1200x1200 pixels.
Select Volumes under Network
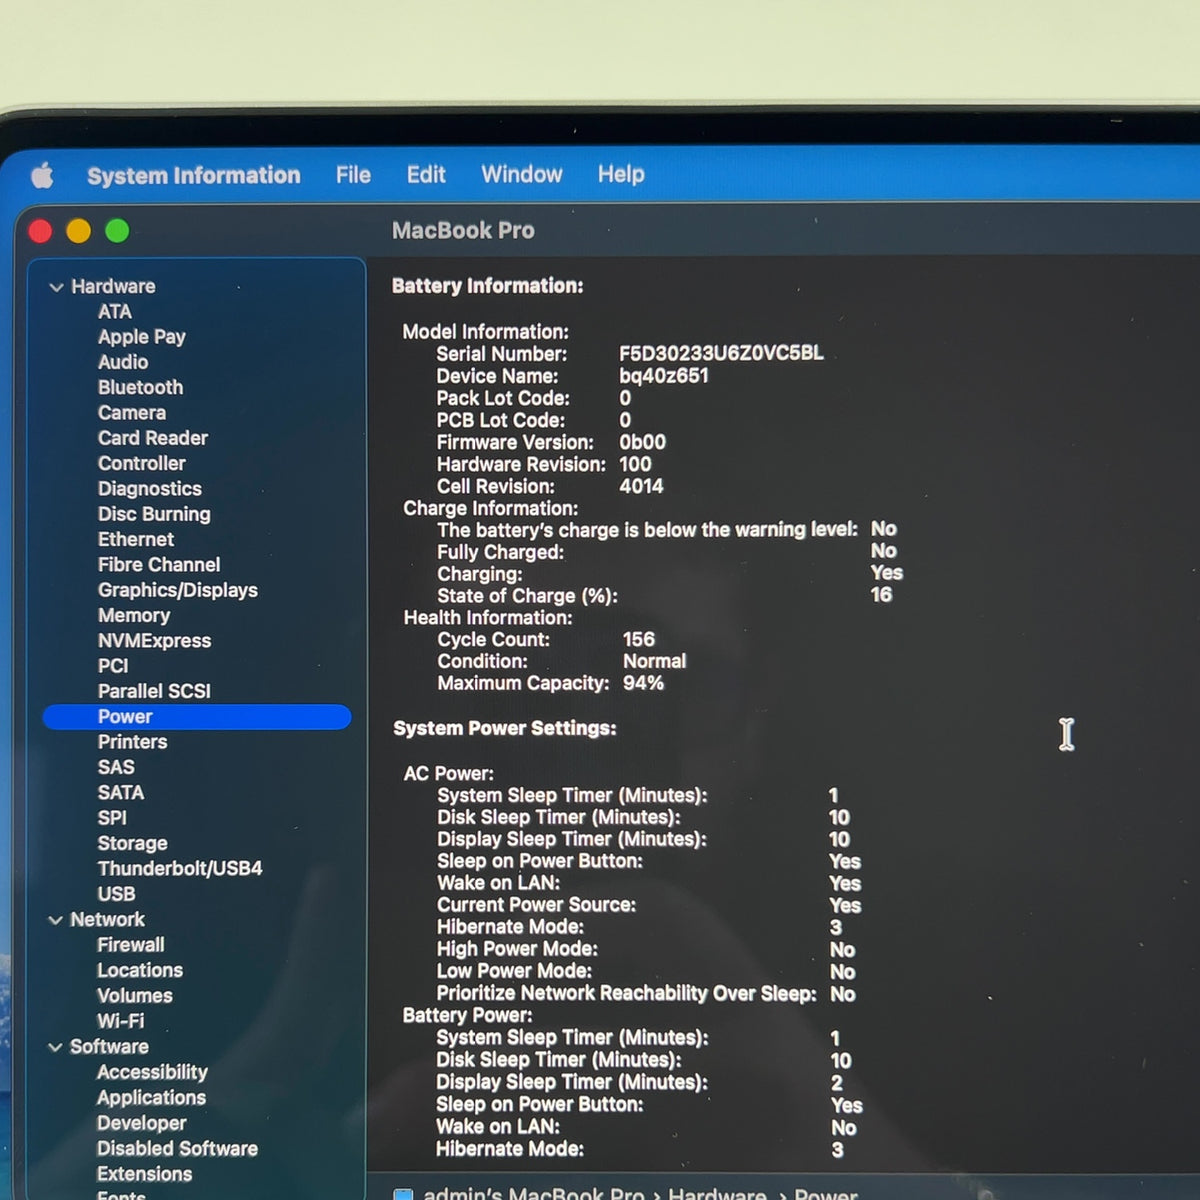click(x=135, y=996)
